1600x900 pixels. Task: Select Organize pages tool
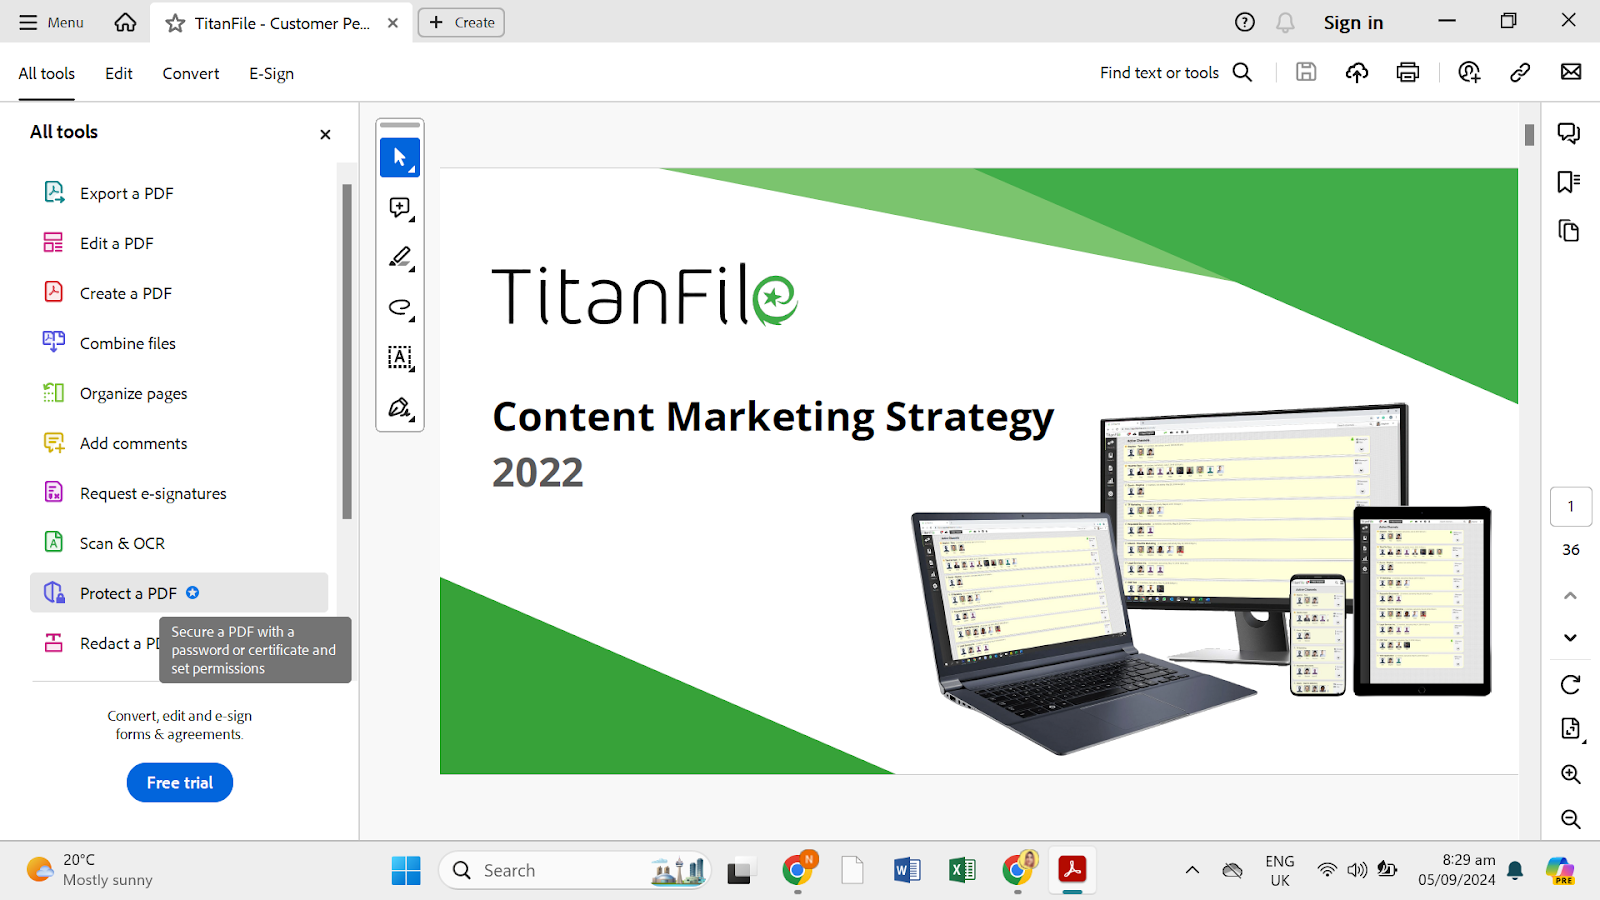pyautogui.click(x=179, y=393)
